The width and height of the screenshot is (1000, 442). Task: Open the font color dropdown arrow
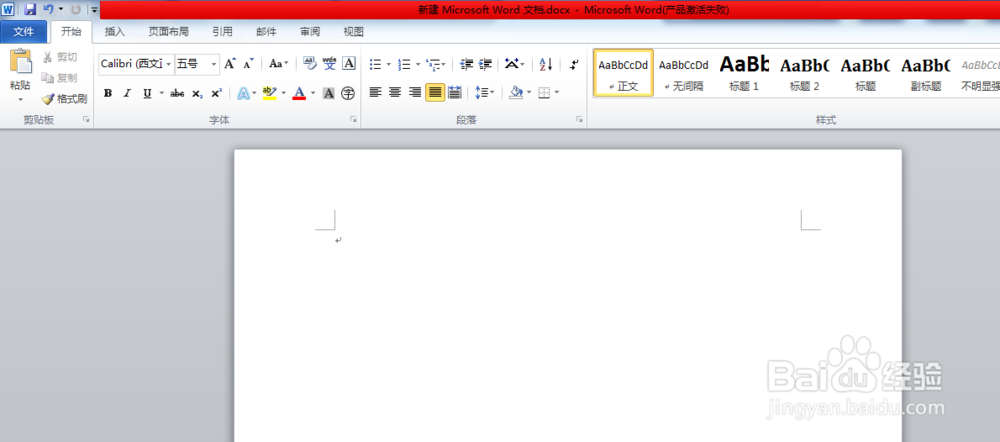coord(312,93)
